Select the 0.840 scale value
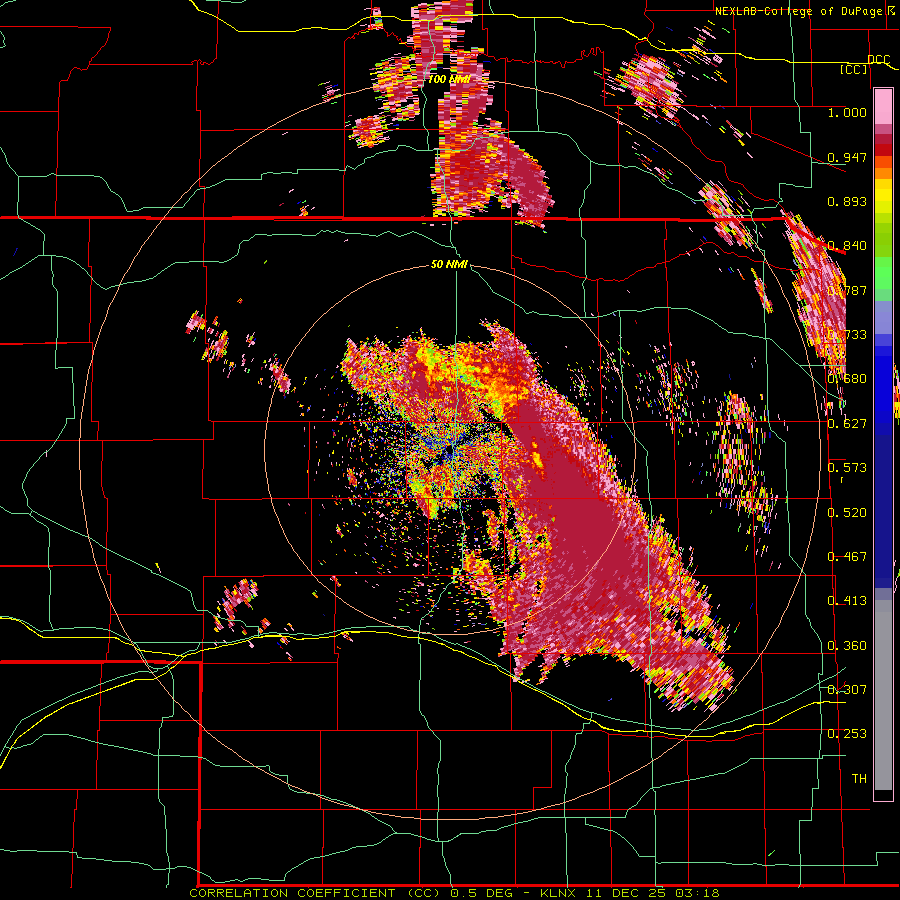 click(847, 246)
